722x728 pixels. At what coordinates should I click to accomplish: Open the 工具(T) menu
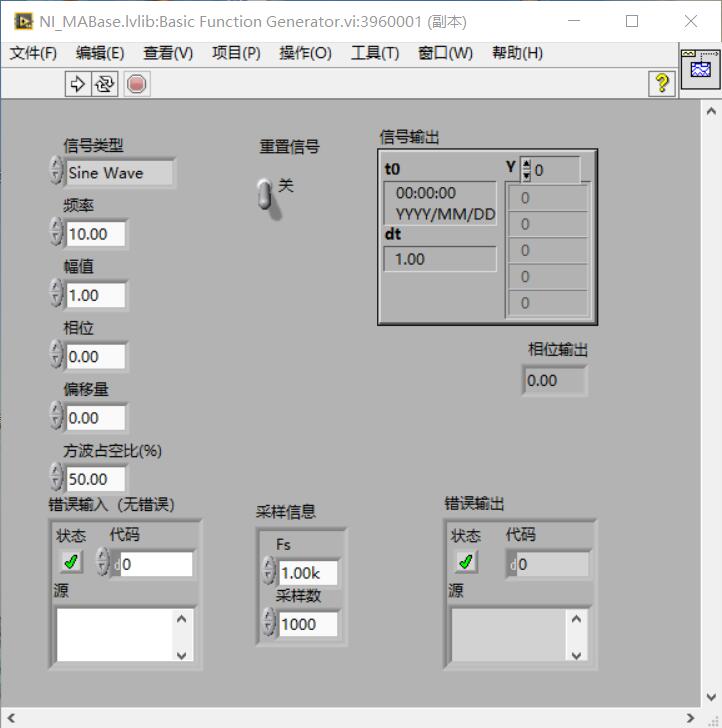click(x=375, y=53)
